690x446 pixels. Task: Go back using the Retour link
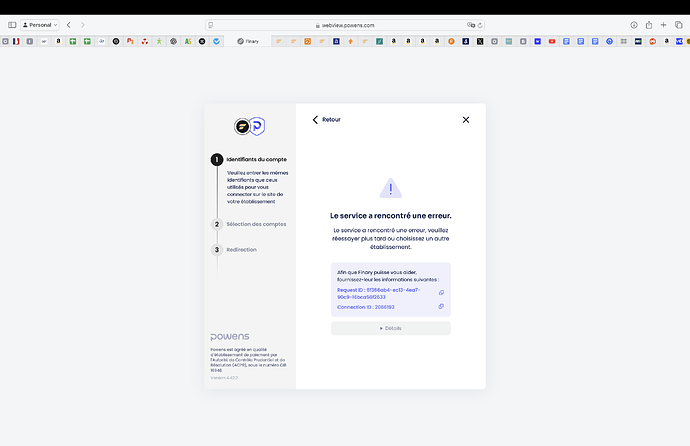(x=326, y=120)
